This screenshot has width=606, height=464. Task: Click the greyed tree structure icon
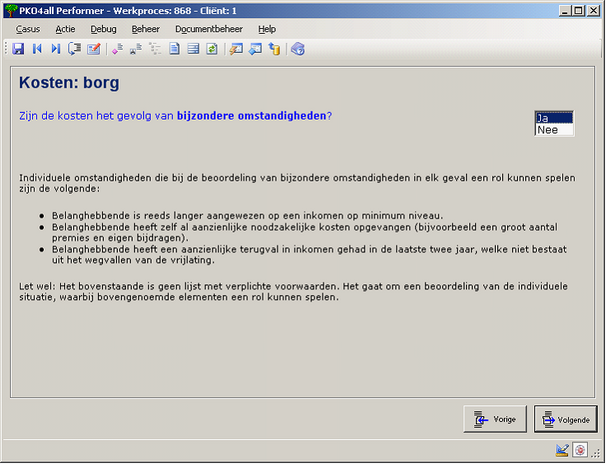[x=155, y=49]
